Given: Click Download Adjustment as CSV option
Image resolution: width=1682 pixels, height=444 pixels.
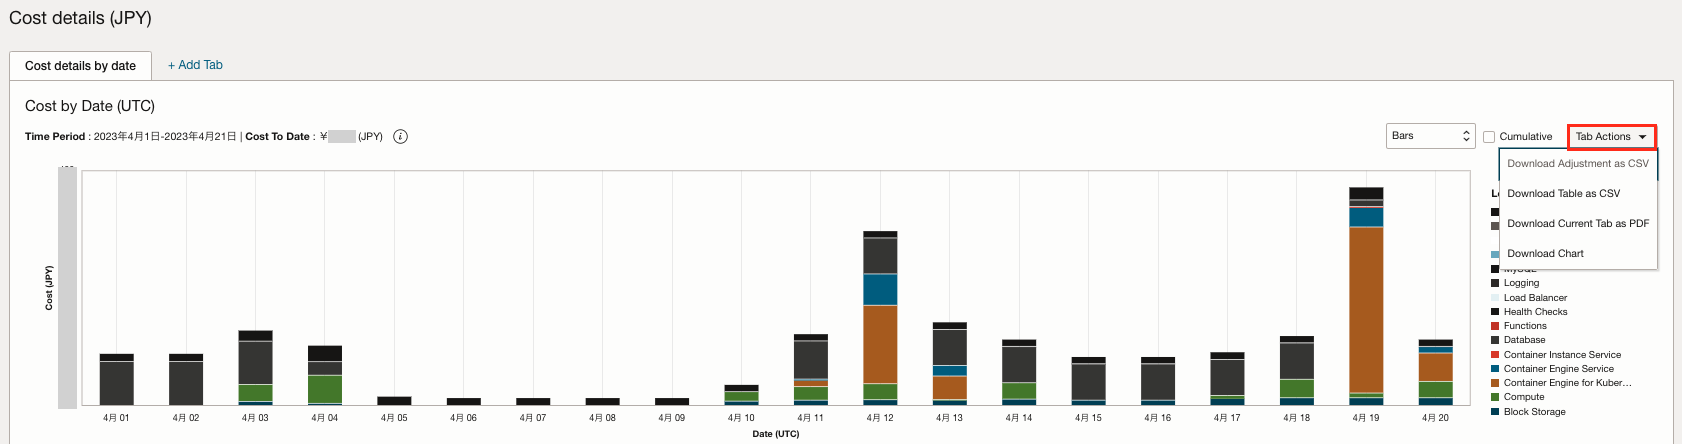Looking at the screenshot, I should coord(1577,164).
